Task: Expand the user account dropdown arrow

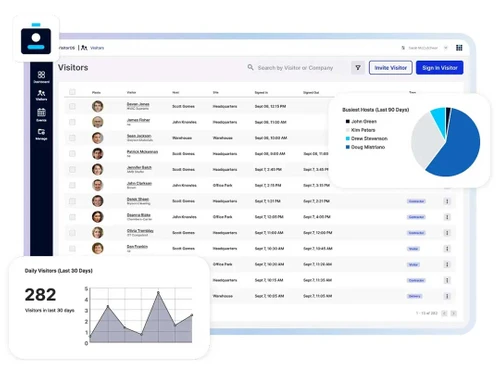Action: (446, 48)
